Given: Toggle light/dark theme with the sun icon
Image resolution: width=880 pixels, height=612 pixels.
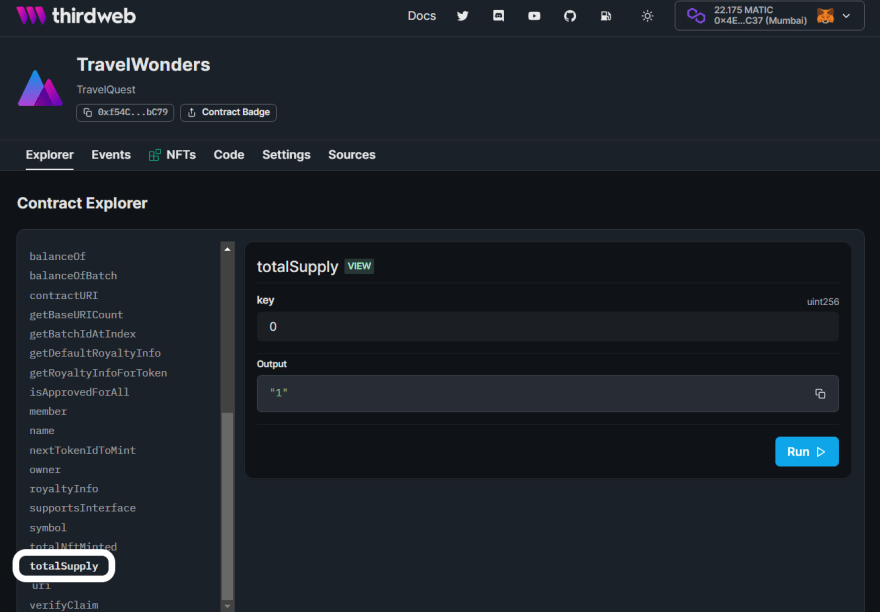Looking at the screenshot, I should pyautogui.click(x=648, y=16).
